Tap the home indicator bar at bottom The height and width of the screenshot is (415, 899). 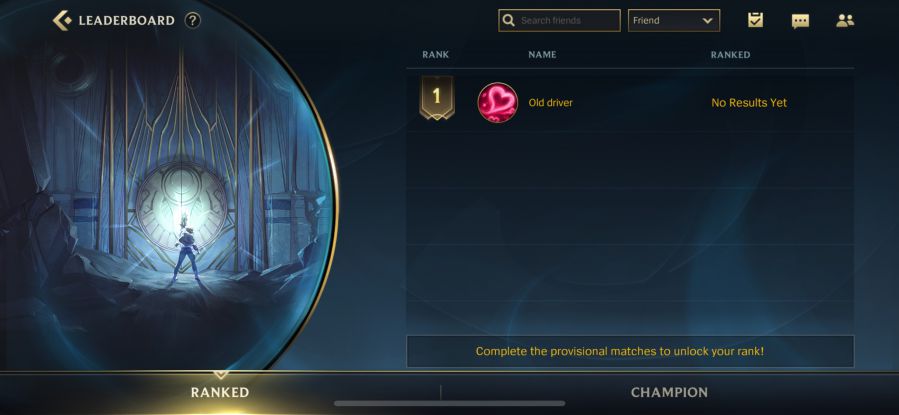pyautogui.click(x=450, y=404)
